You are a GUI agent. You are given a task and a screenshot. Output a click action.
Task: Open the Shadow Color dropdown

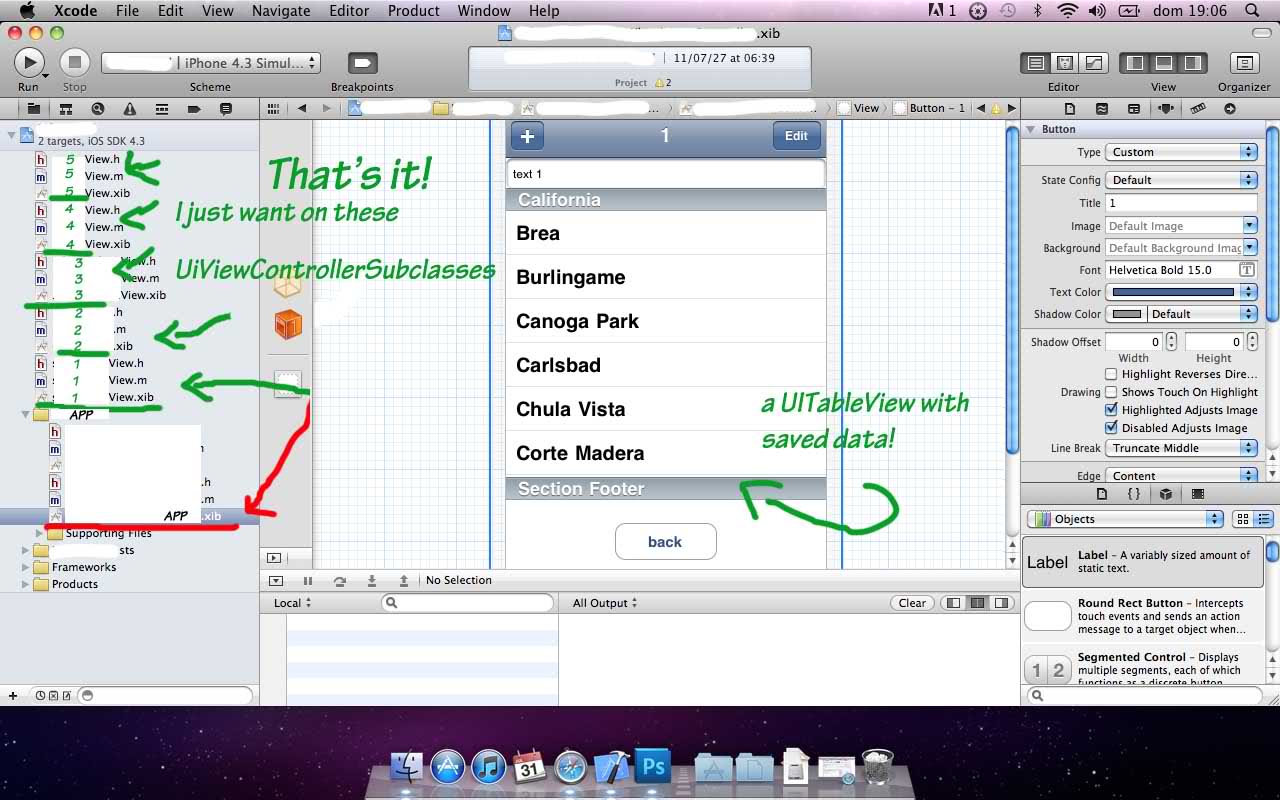click(x=1202, y=314)
